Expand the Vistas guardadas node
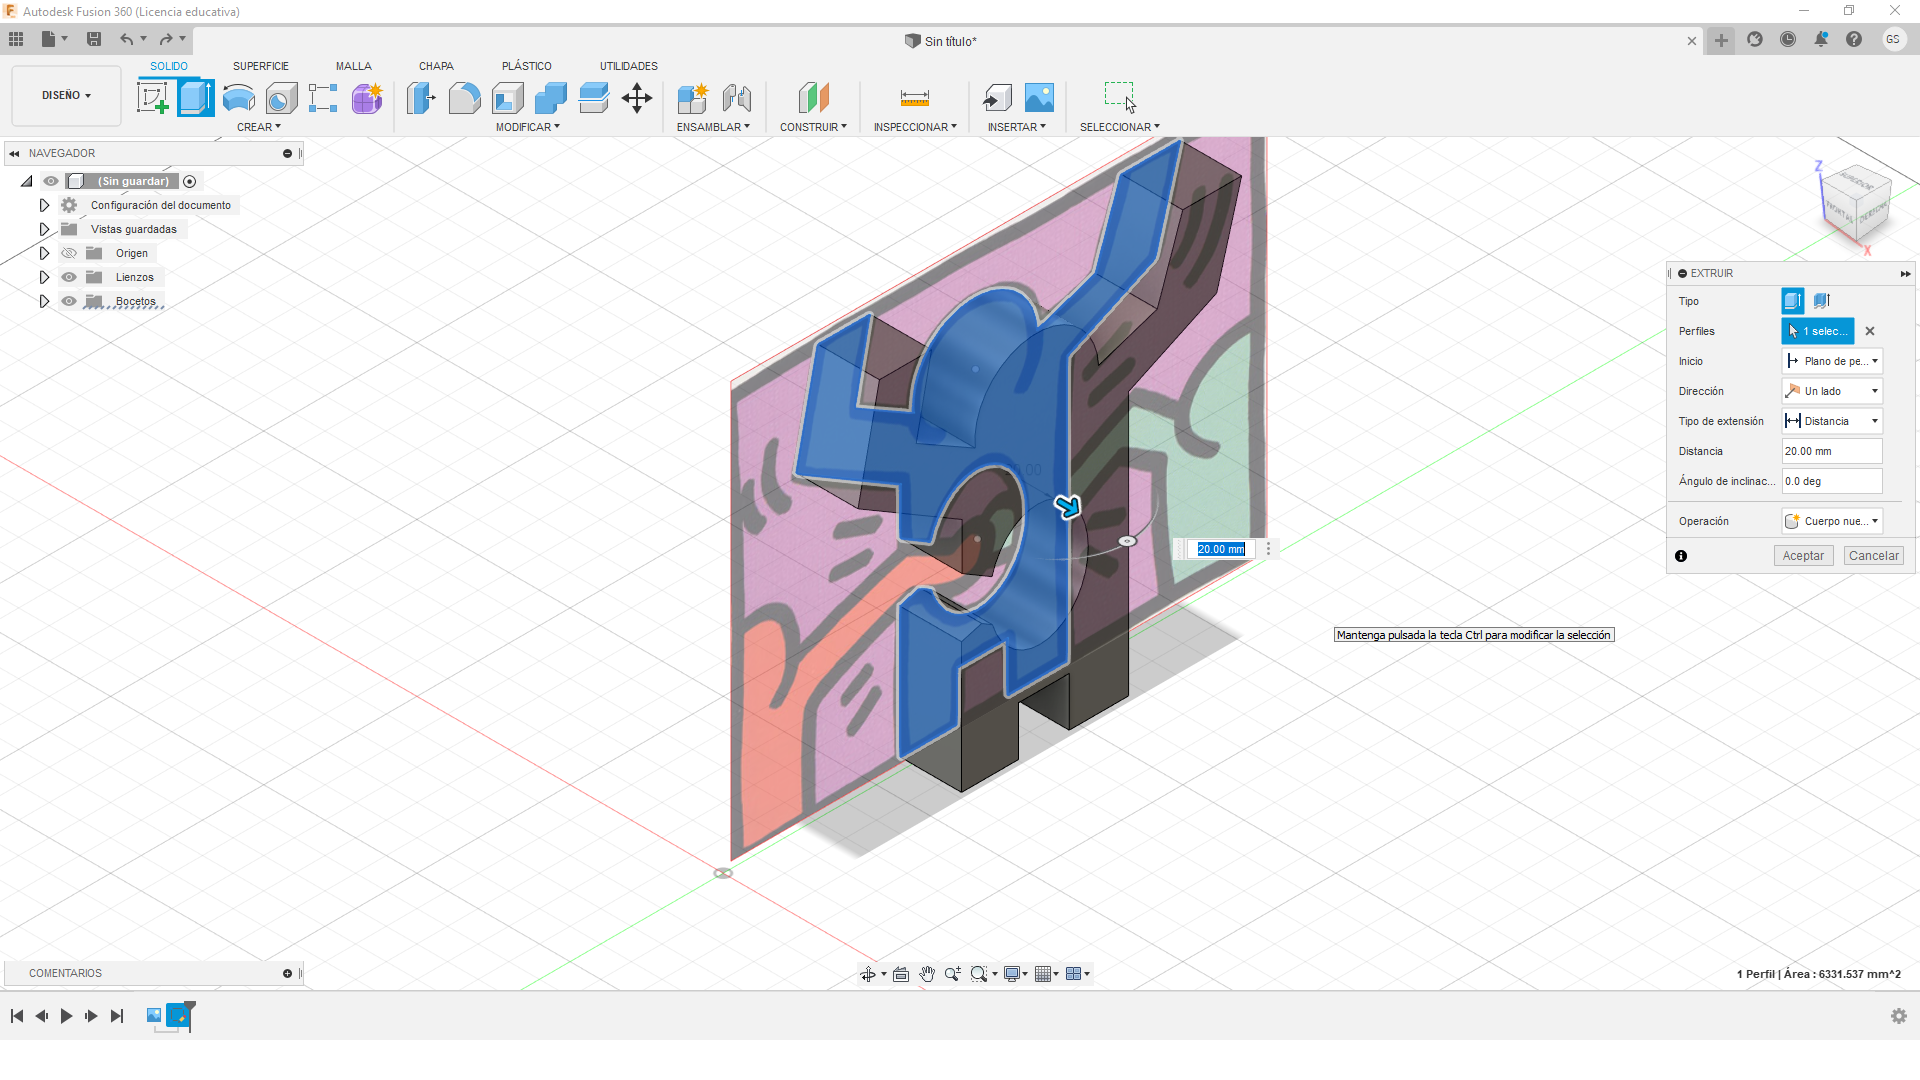1920x1080 pixels. point(44,229)
